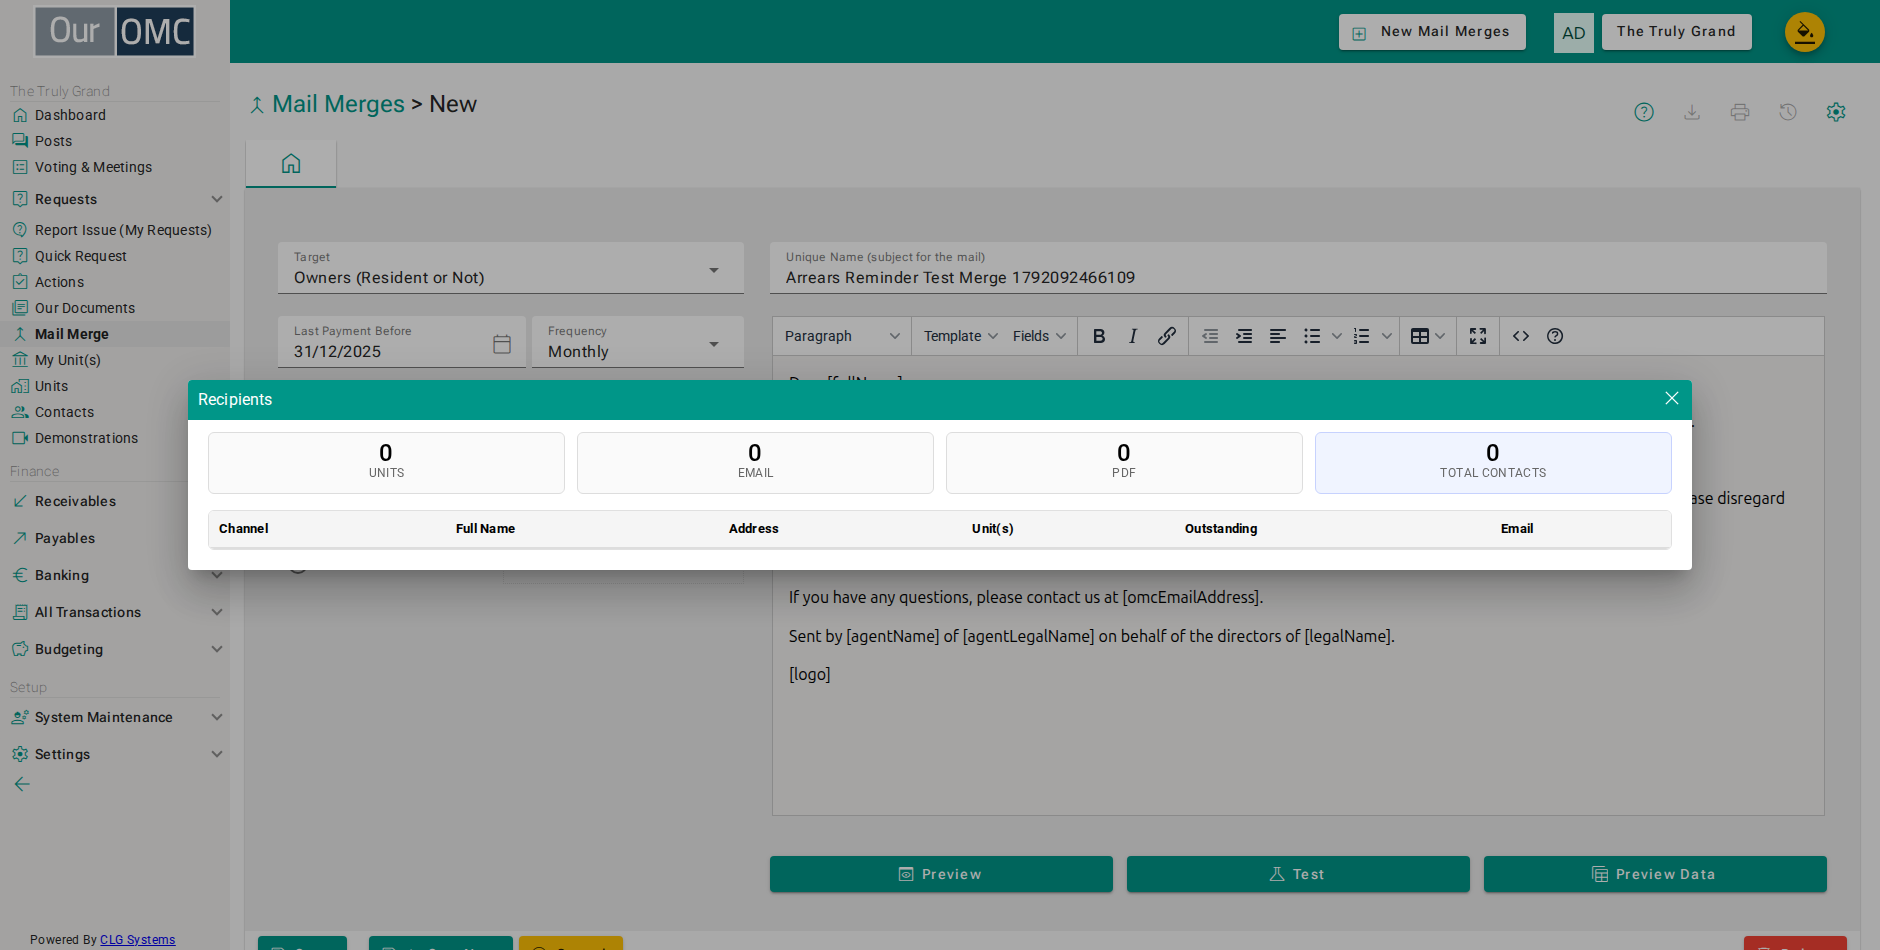Close the Recipients dialog
This screenshot has width=1880, height=950.
pos(1671,398)
